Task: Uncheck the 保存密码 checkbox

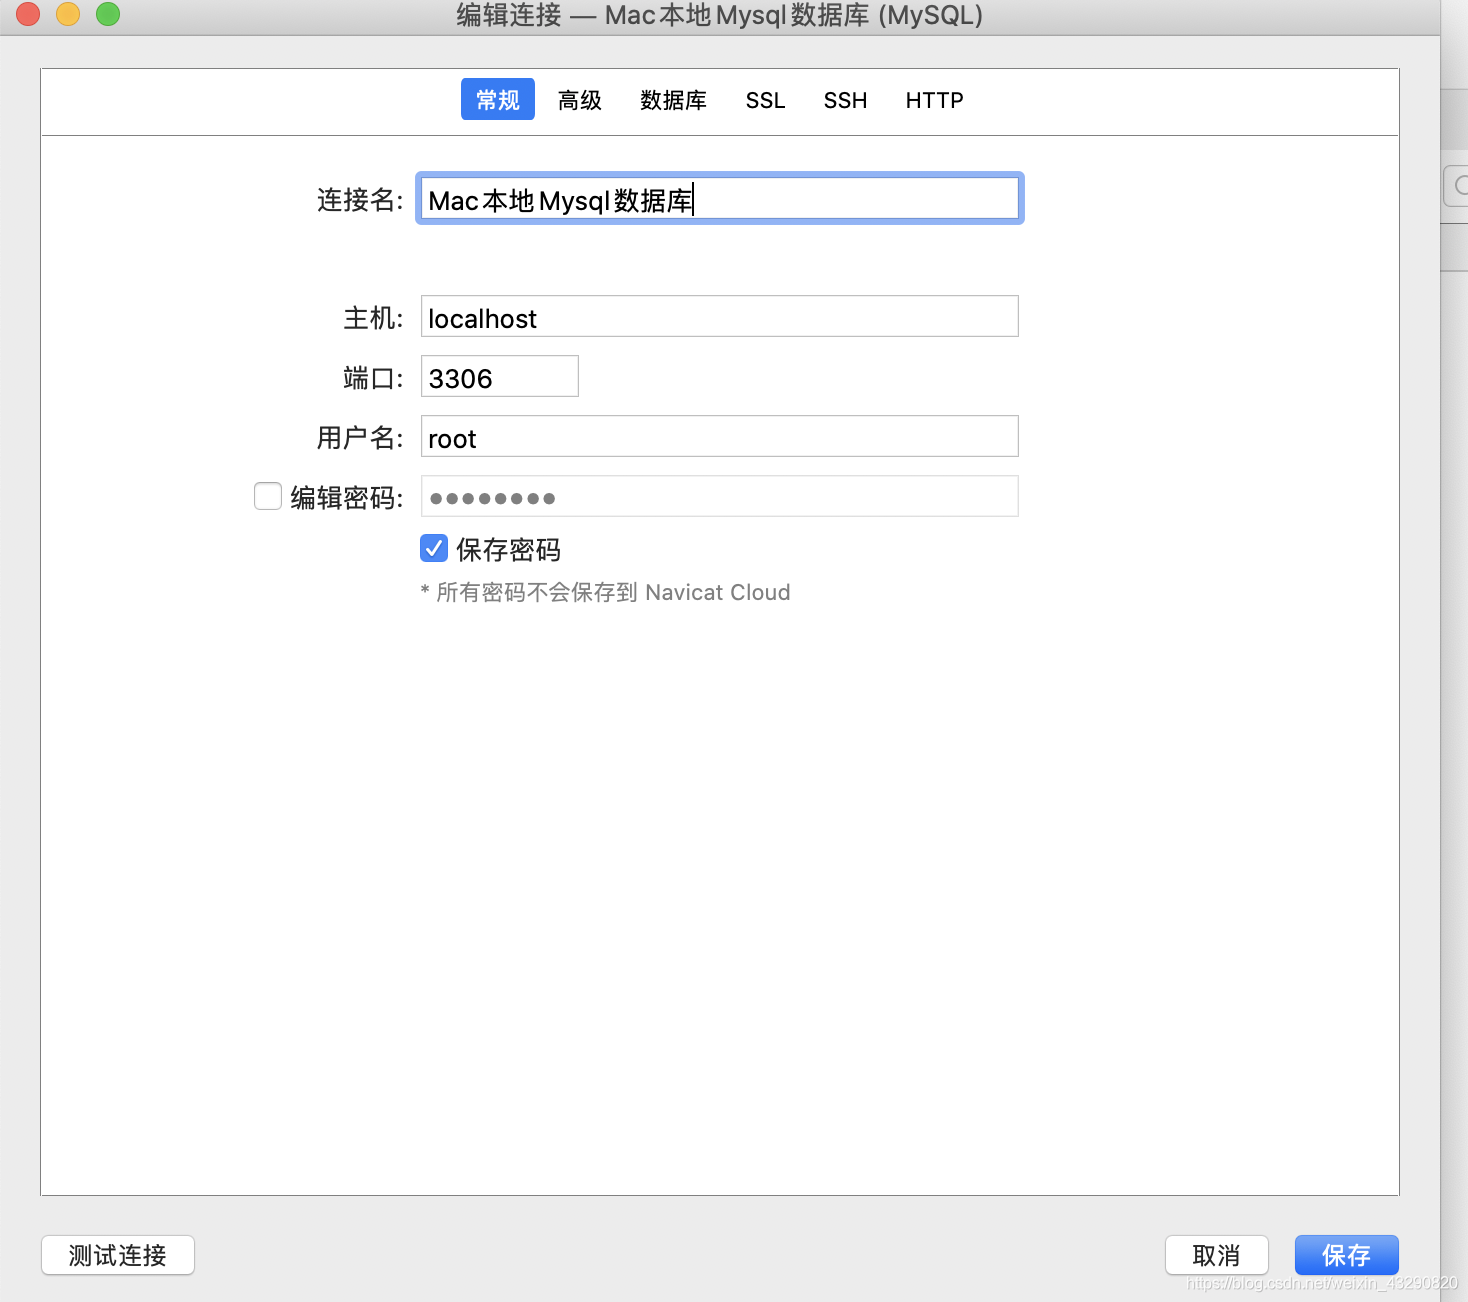Action: click(x=434, y=548)
